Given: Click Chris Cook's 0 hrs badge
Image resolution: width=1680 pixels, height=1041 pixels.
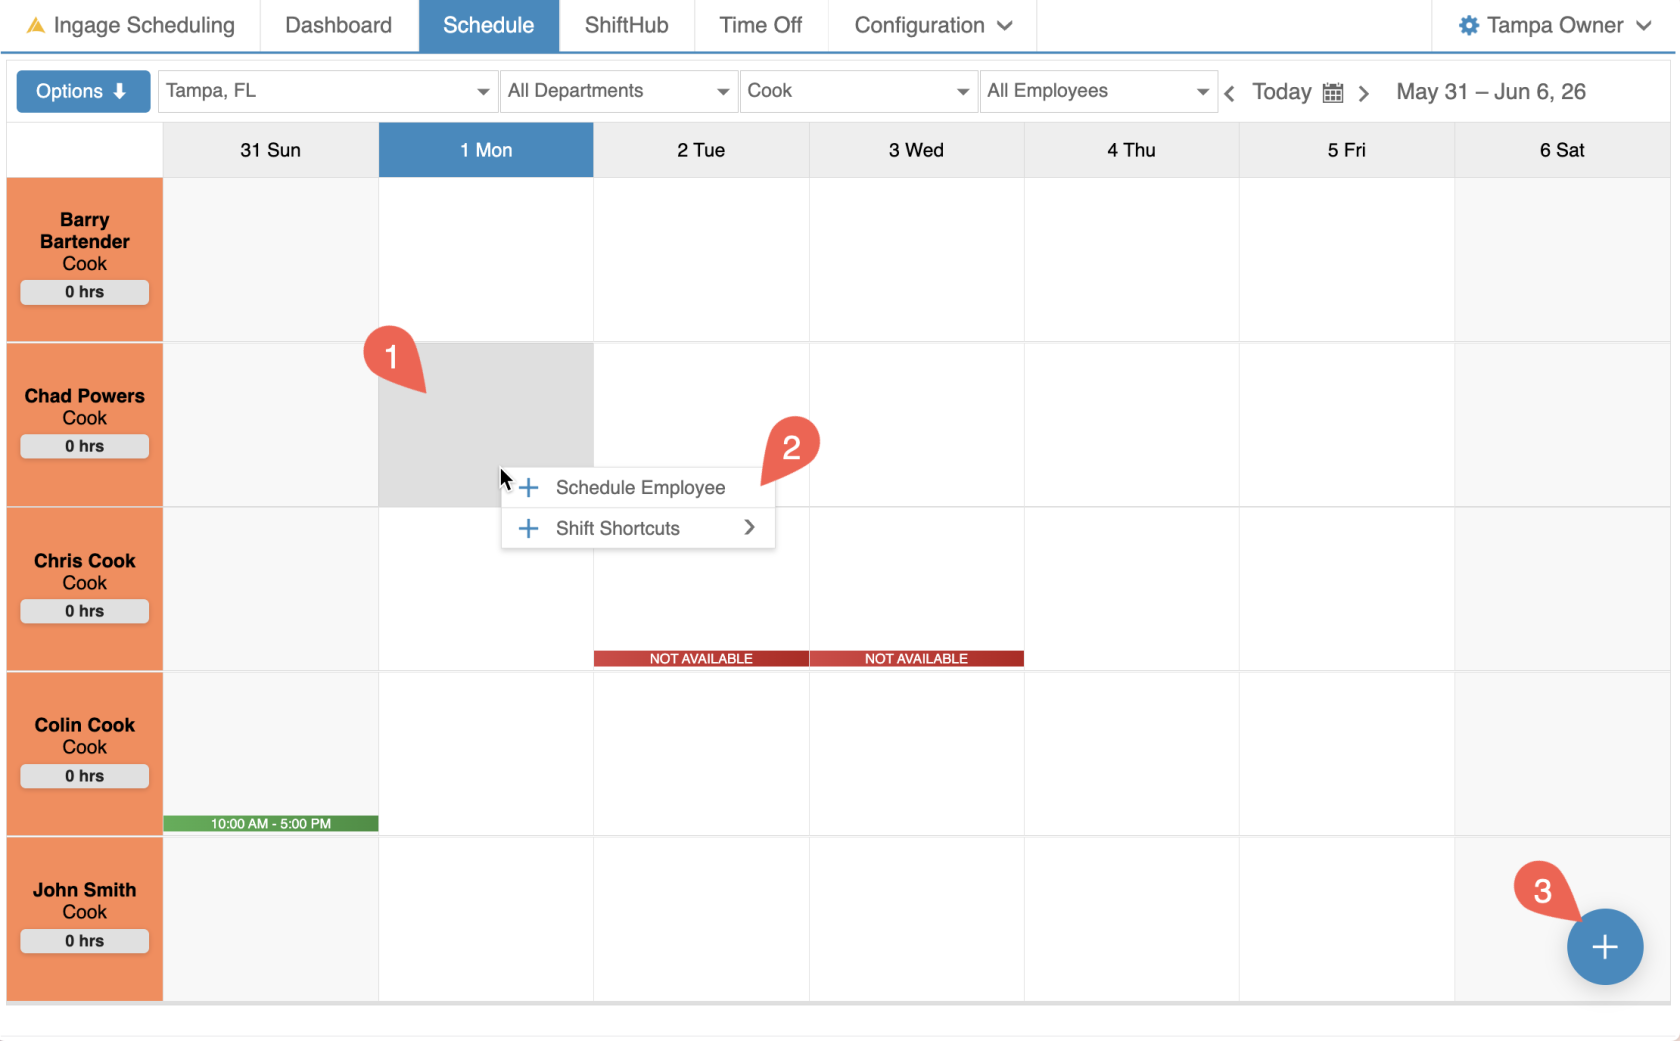Looking at the screenshot, I should [85, 611].
